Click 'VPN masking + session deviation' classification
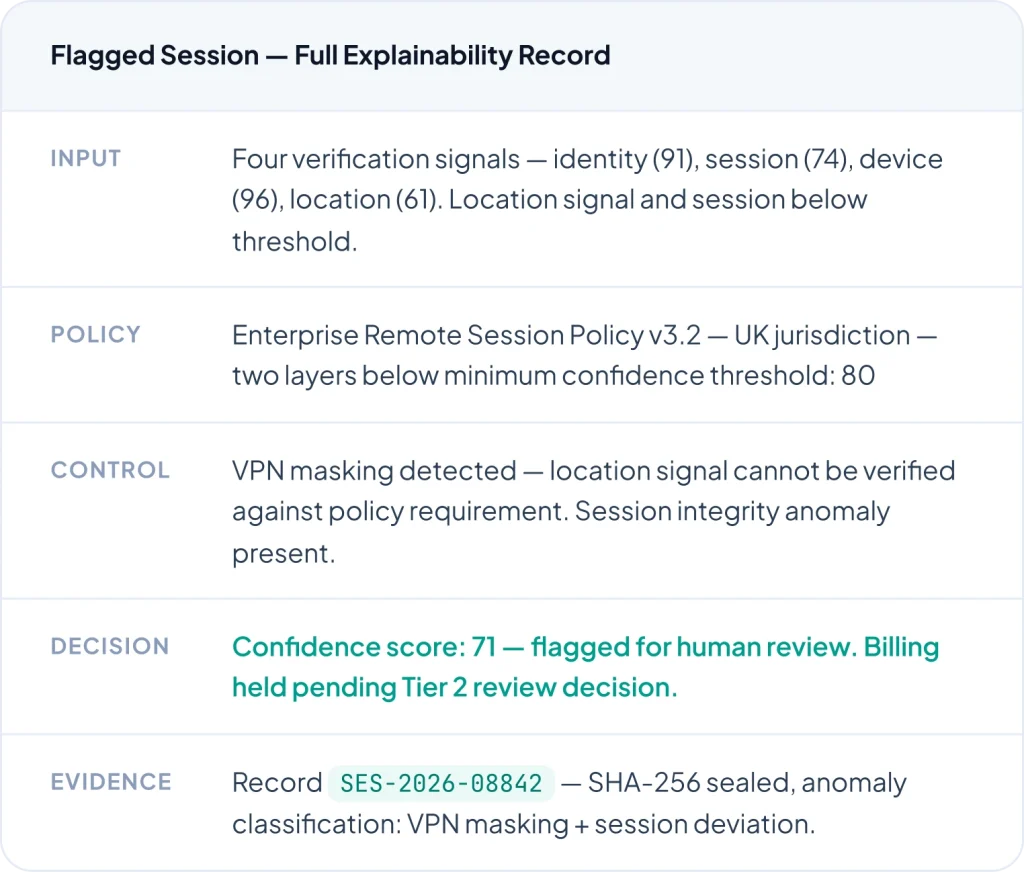 coord(609,824)
